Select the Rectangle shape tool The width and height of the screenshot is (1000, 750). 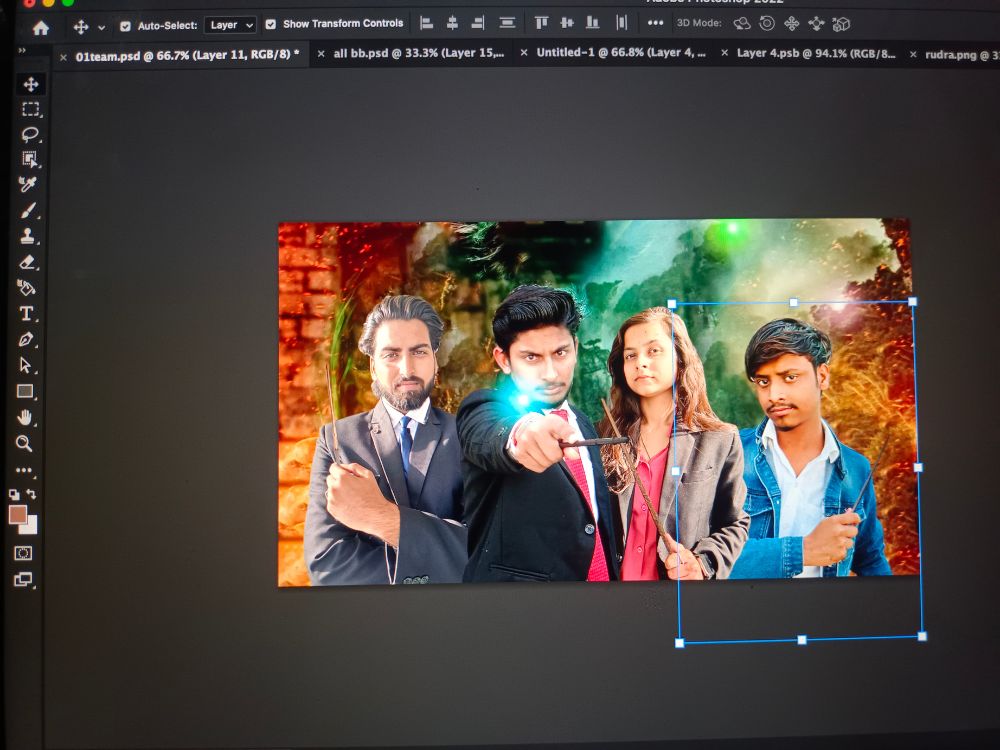pyautogui.click(x=25, y=391)
